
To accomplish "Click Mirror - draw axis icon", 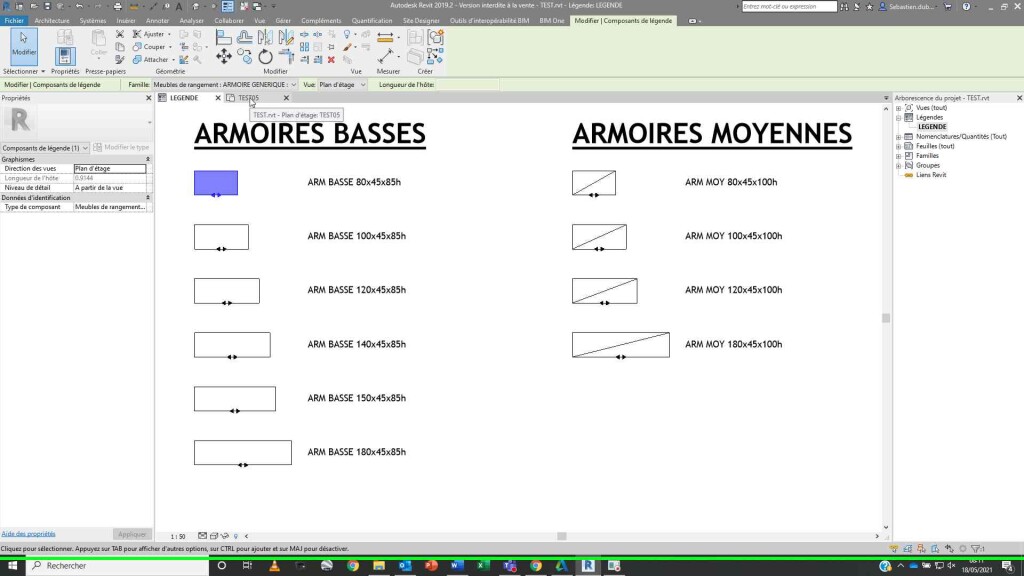I will coord(286,37).
